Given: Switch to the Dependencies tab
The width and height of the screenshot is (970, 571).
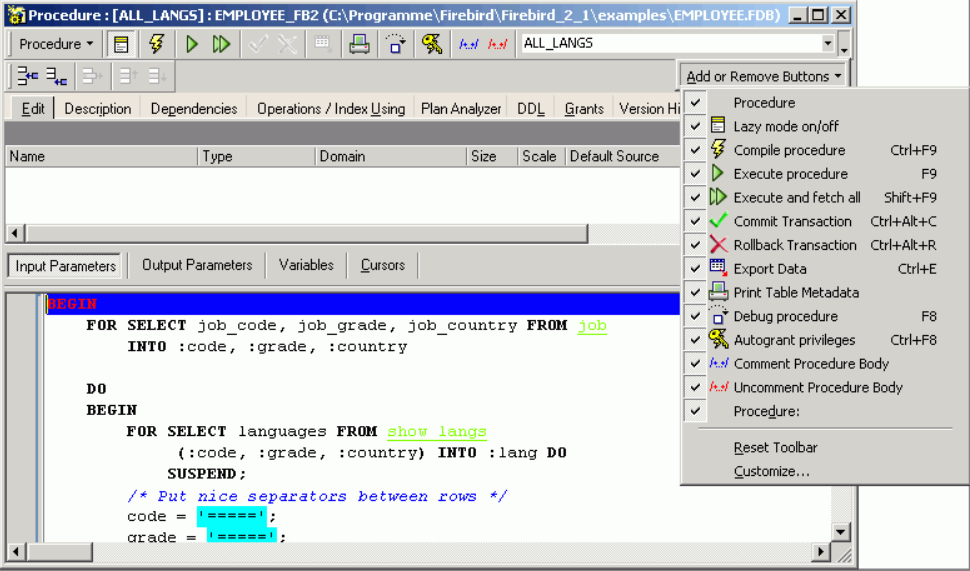Looking at the screenshot, I should (x=194, y=109).
